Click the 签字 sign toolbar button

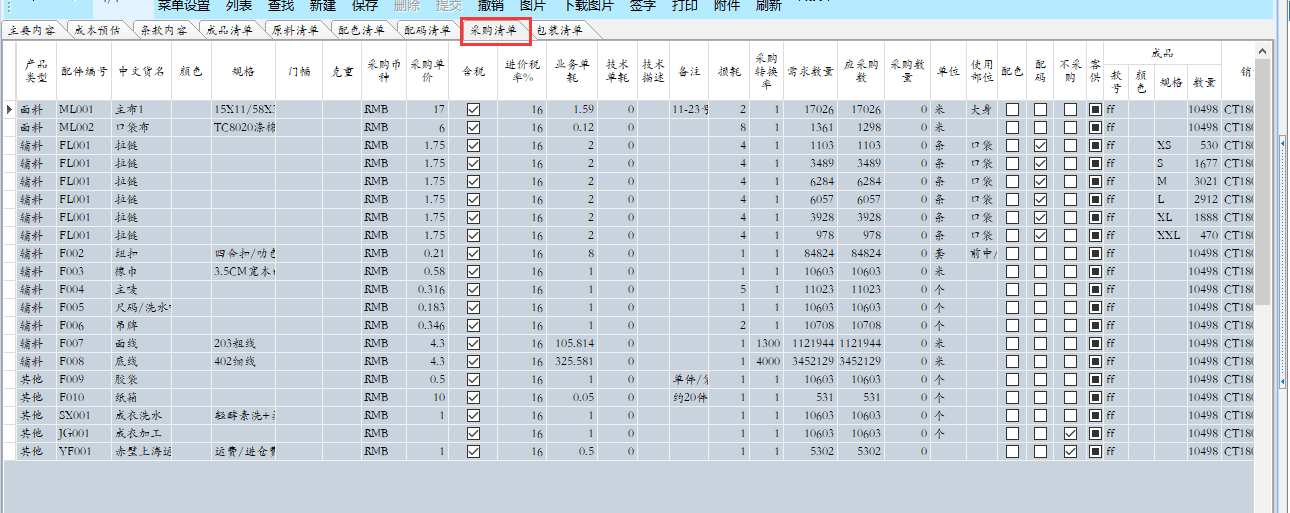pyautogui.click(x=643, y=5)
